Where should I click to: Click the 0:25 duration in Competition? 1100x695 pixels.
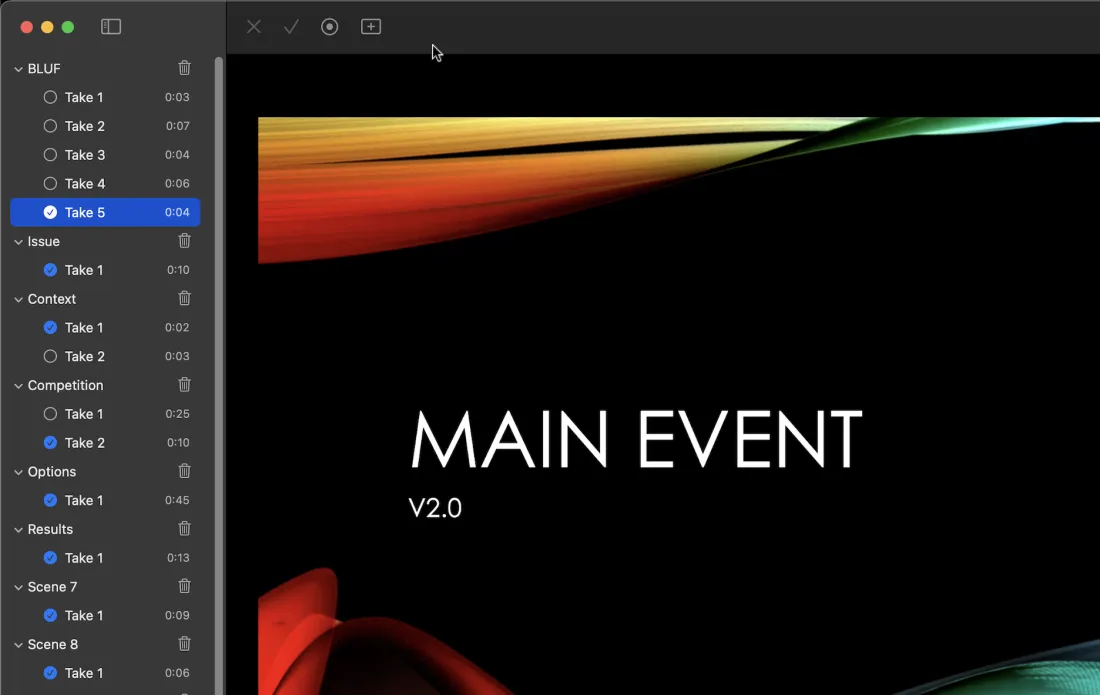(177, 414)
